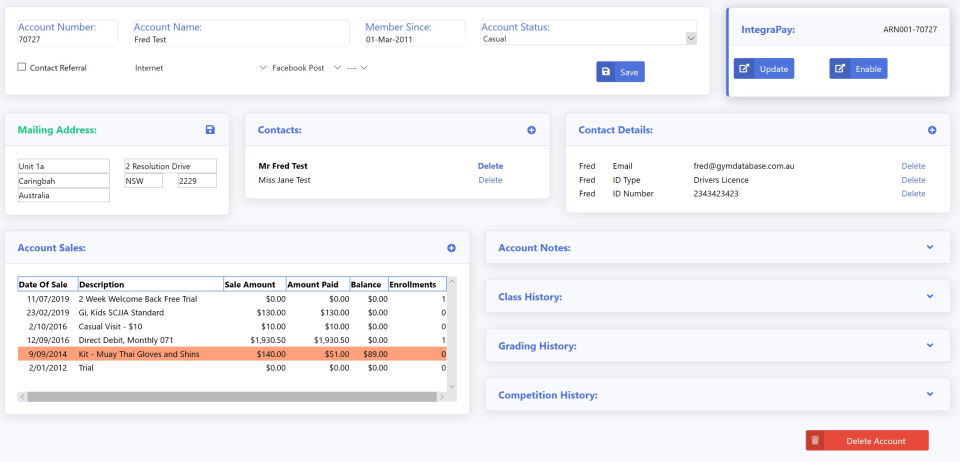
Task: Click sales table scroll-left arrow
Action: coord(23,397)
